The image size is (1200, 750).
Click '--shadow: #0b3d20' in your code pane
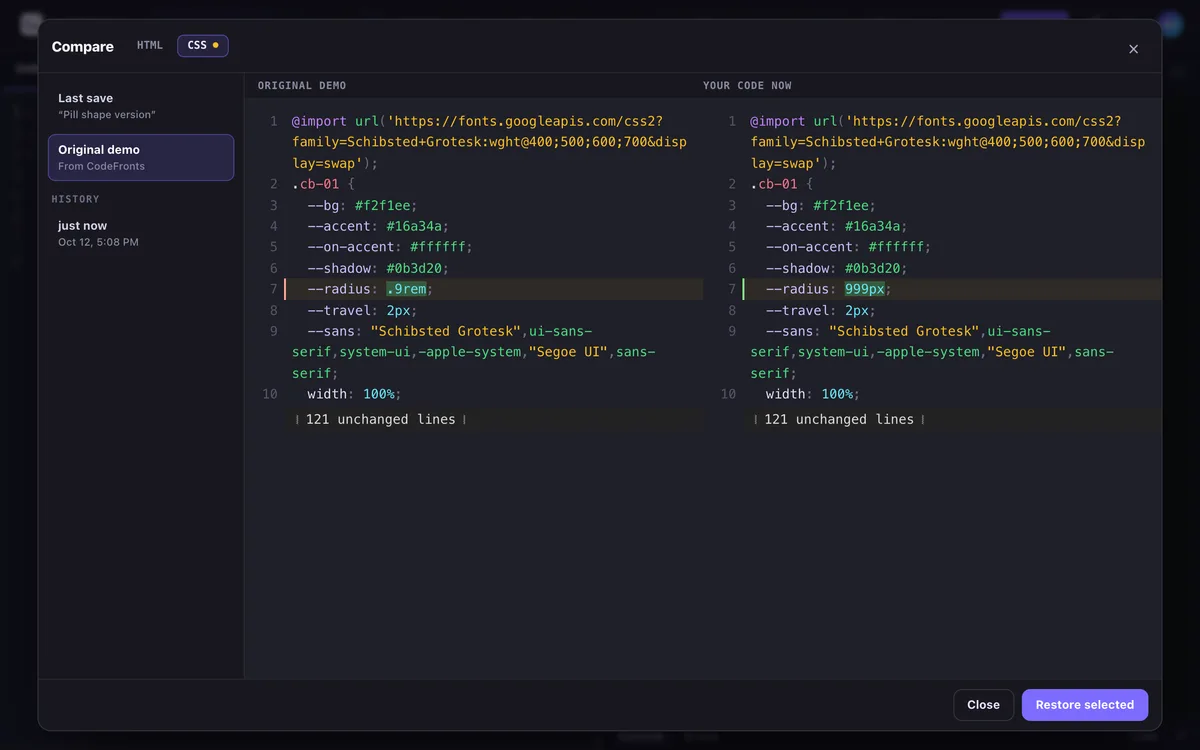838,268
